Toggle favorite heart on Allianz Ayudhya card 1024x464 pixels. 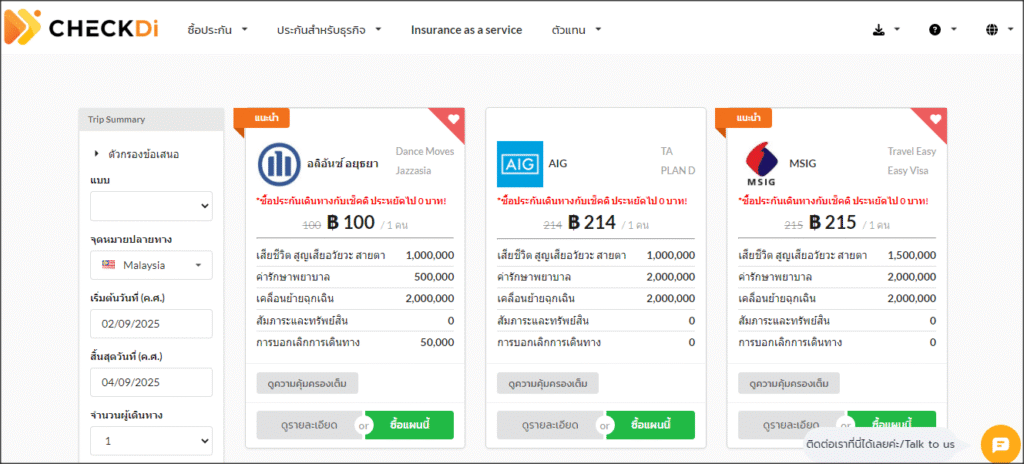(x=454, y=119)
